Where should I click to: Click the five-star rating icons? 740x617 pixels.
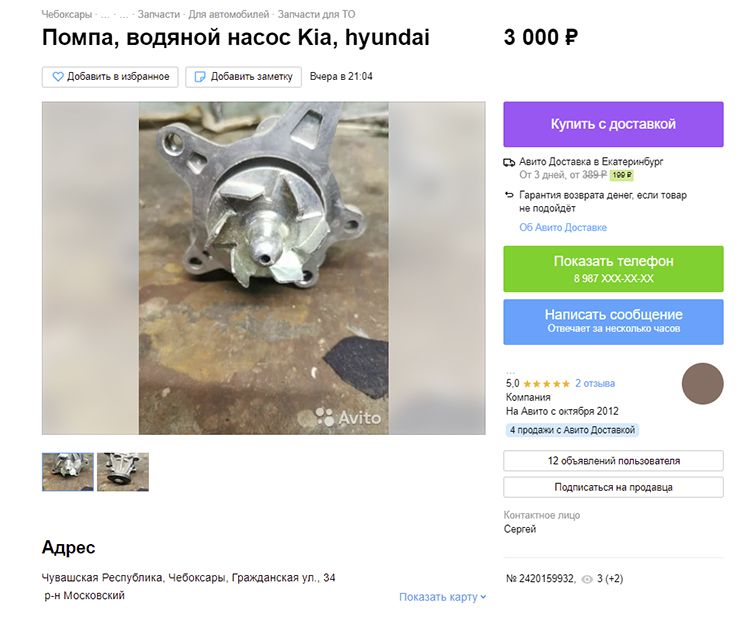[547, 384]
